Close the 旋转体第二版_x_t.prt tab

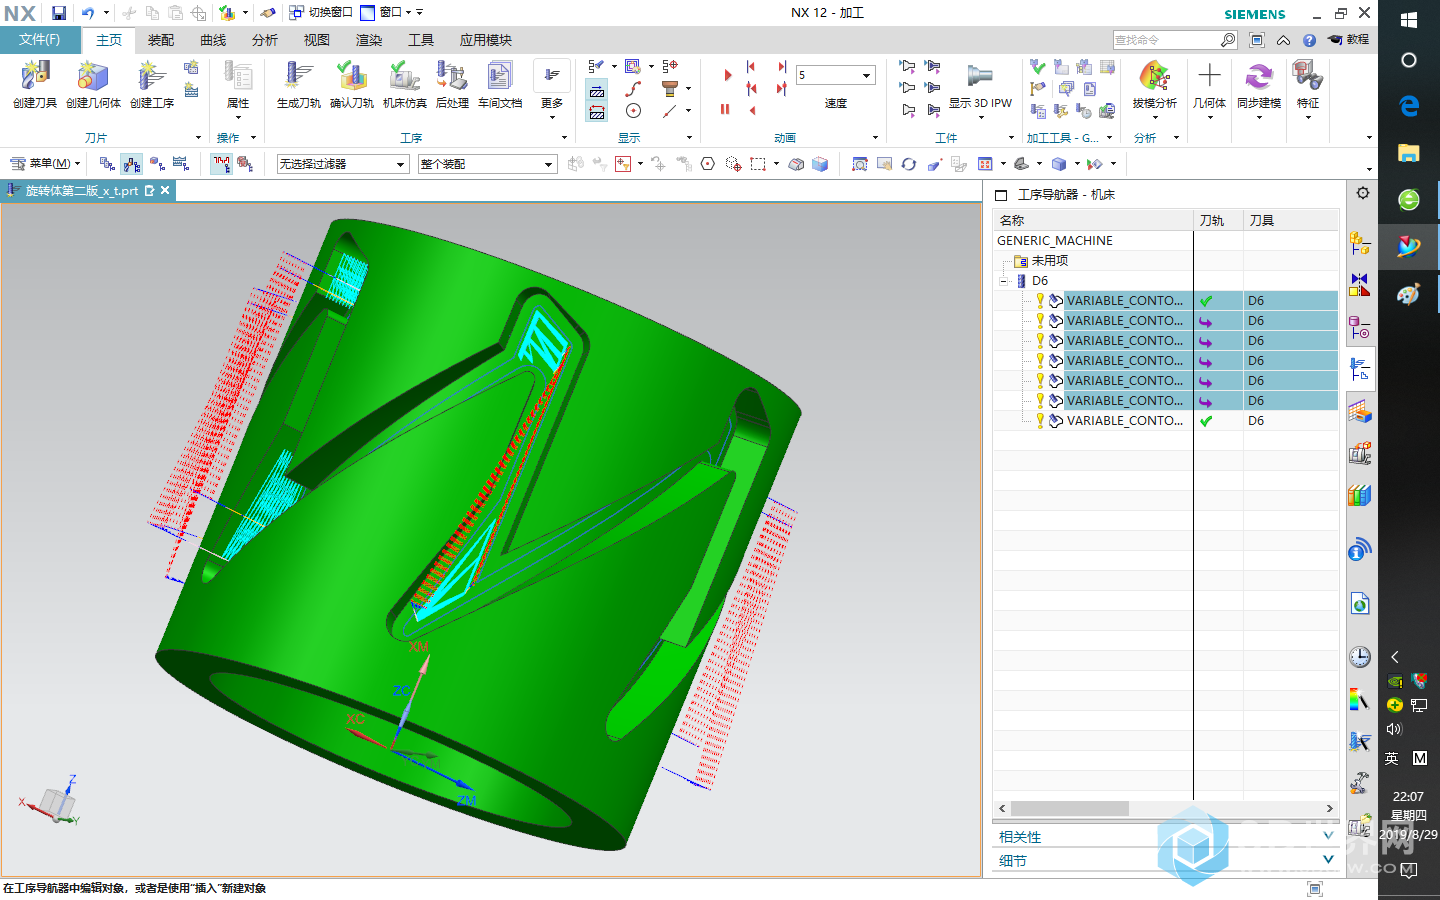[166, 190]
